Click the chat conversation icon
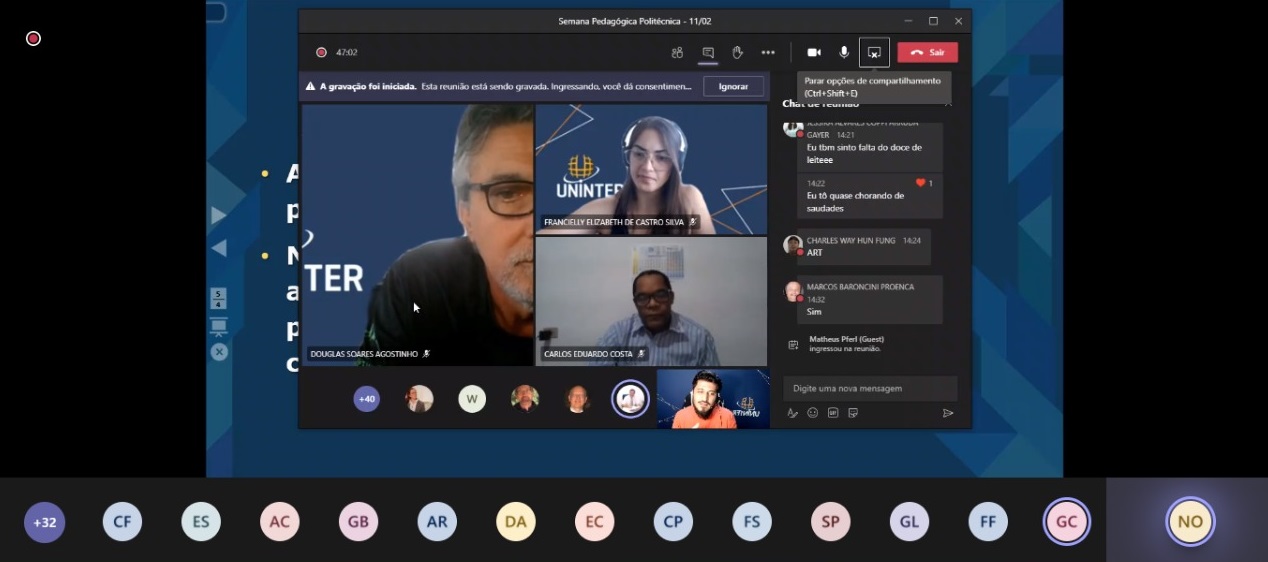Image resolution: width=1268 pixels, height=562 pixels. click(708, 53)
